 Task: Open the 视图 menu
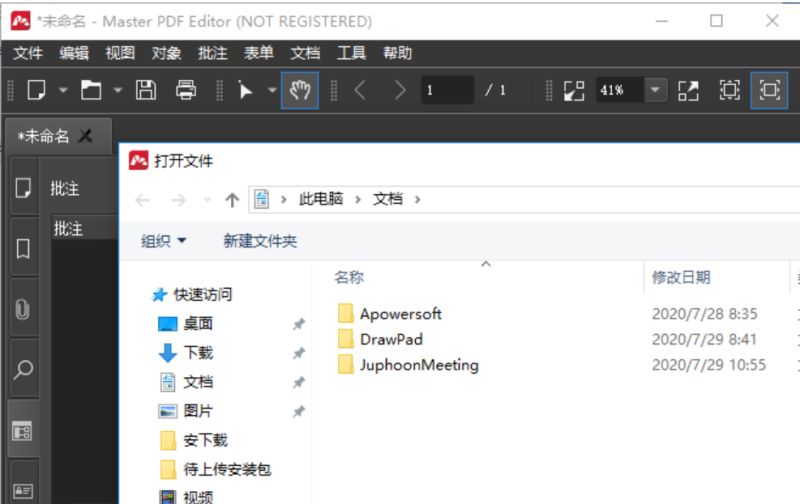point(120,53)
